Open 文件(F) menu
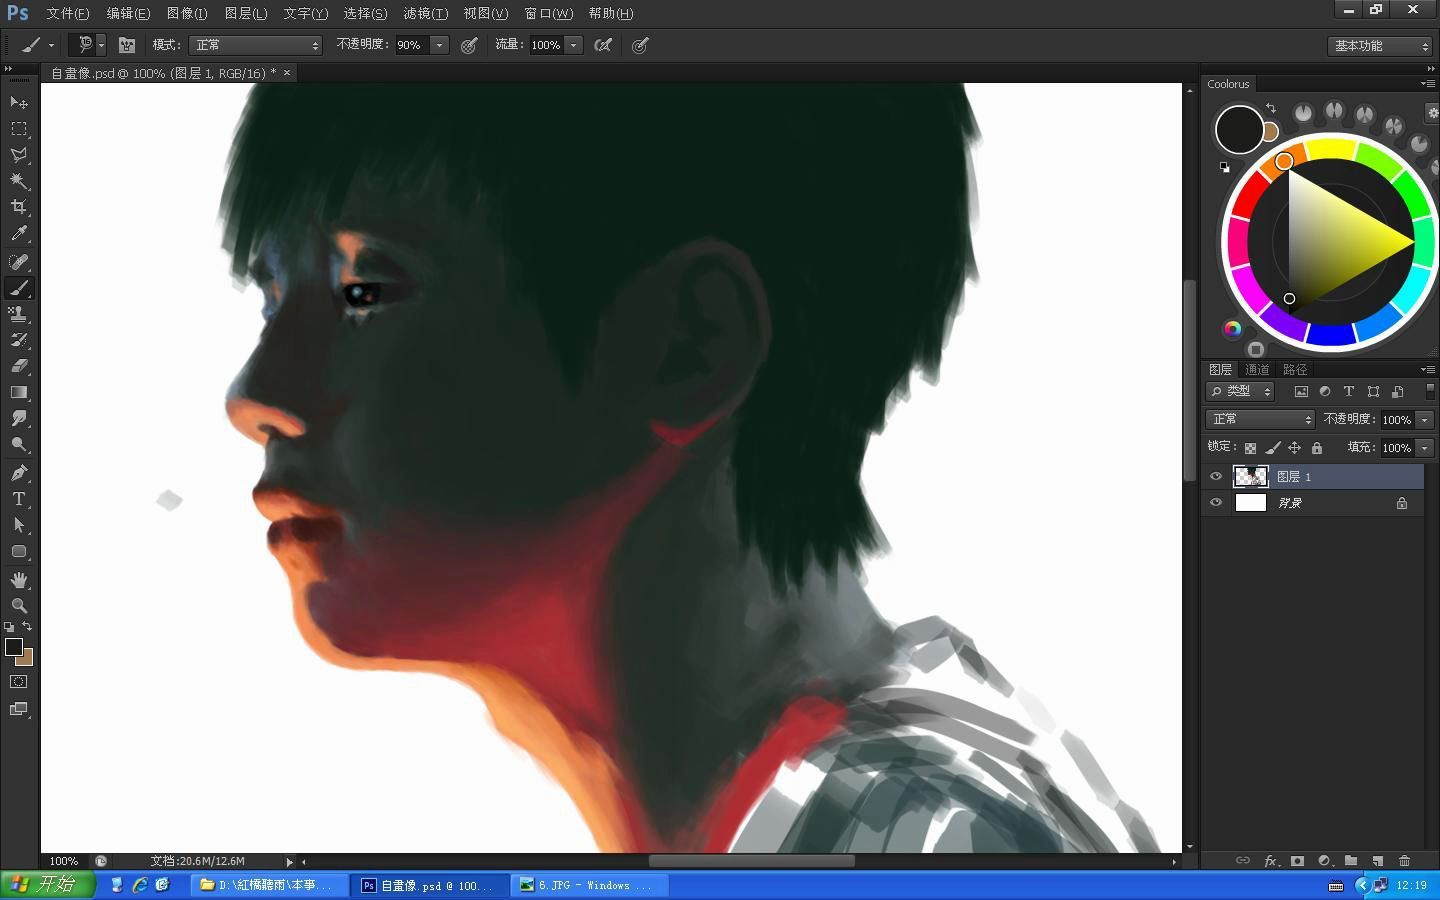The width and height of the screenshot is (1440, 900). coord(67,13)
